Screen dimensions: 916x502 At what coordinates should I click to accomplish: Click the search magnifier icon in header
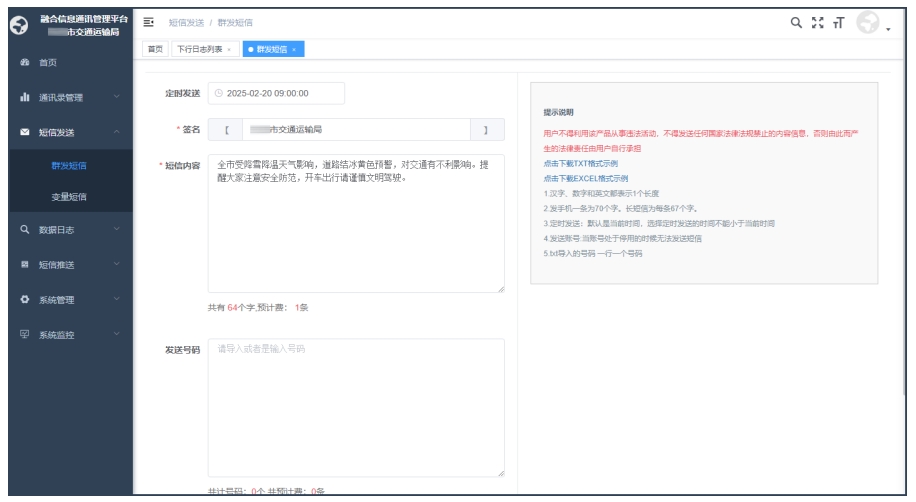(796, 22)
